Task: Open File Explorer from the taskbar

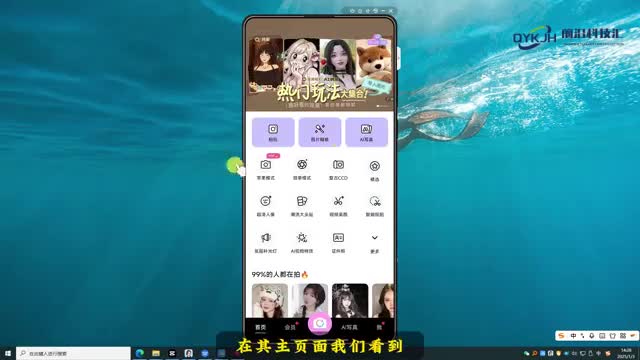Action: 156,353
